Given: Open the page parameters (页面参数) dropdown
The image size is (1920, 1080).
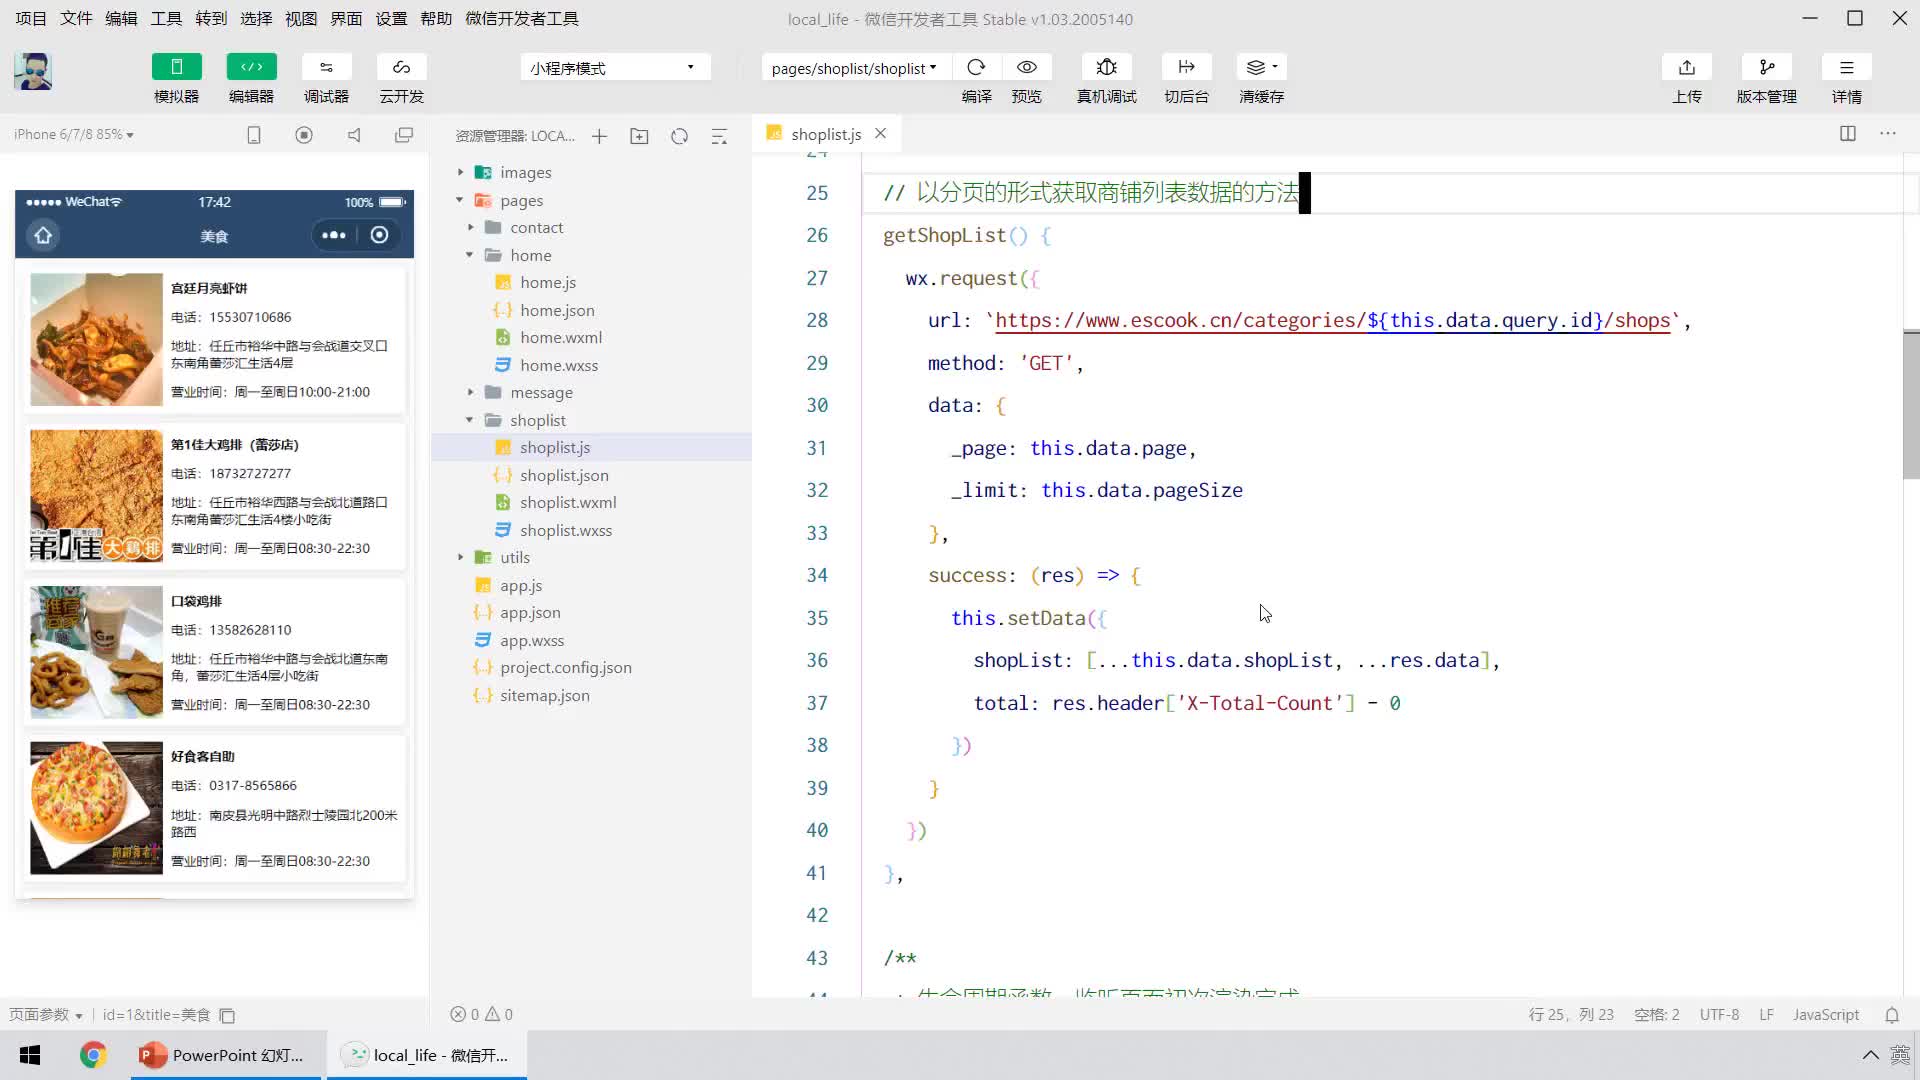Looking at the screenshot, I should [x=46, y=1014].
